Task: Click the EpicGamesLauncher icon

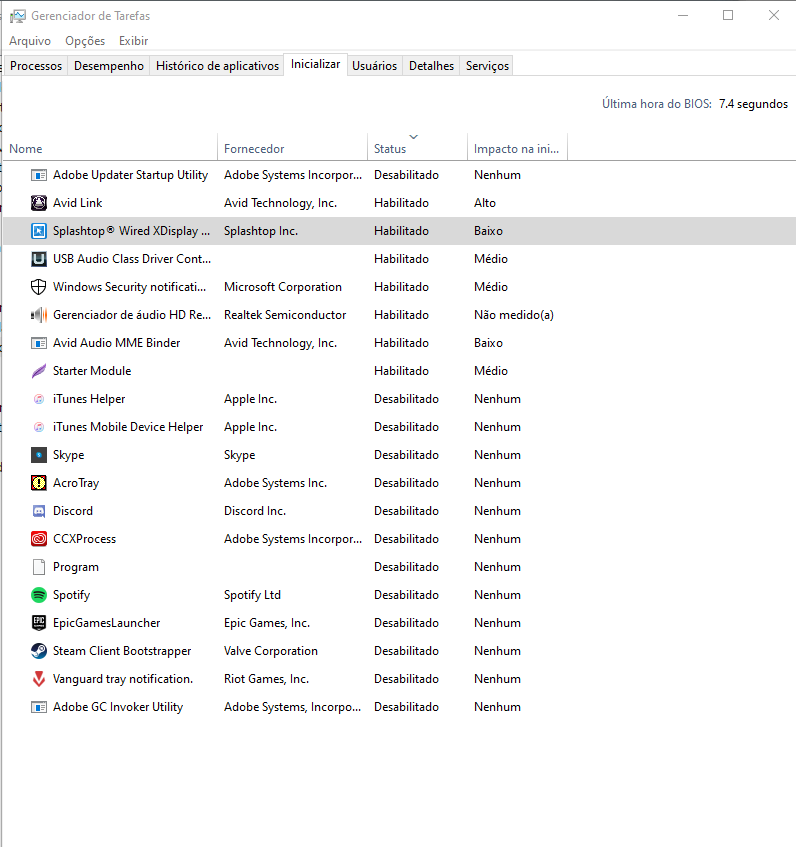Action: pyautogui.click(x=39, y=623)
